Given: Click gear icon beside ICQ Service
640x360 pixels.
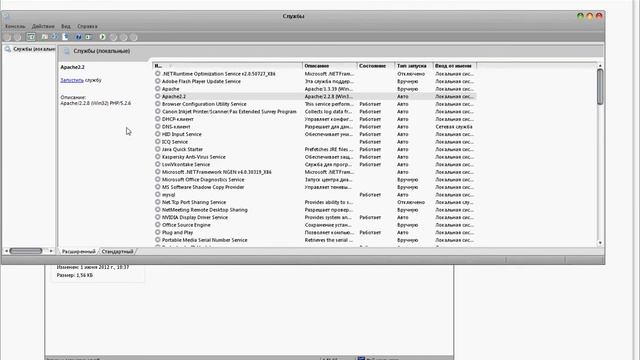Looking at the screenshot, I should point(158,142).
